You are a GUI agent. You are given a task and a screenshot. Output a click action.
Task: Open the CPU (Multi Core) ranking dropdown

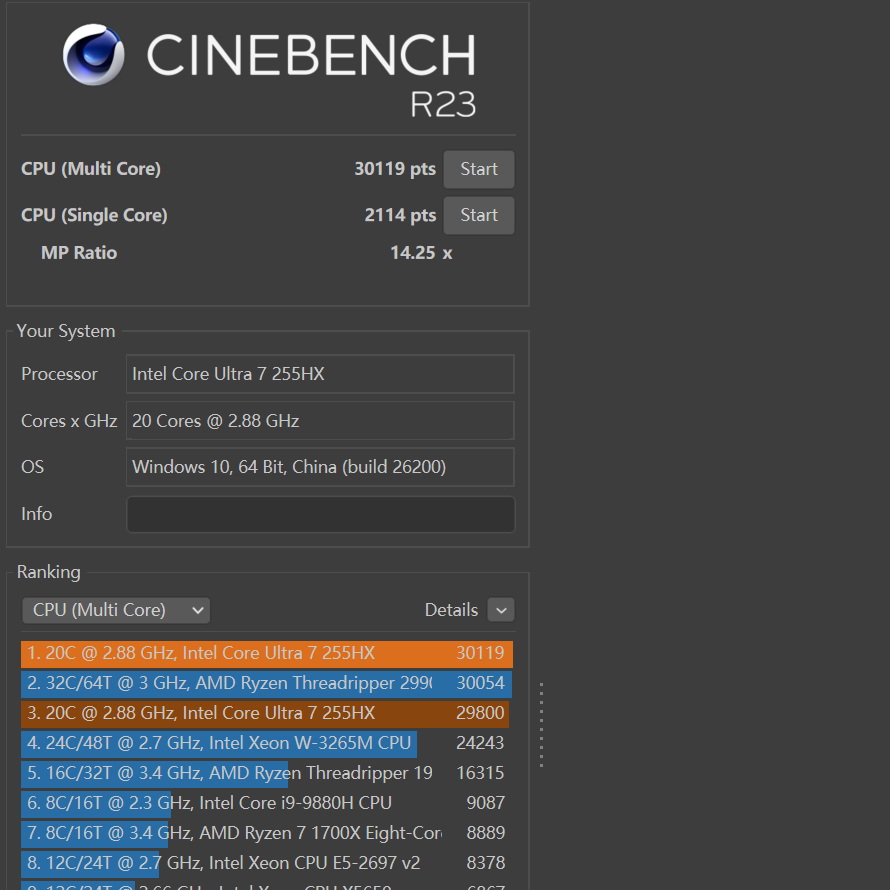(x=116, y=610)
